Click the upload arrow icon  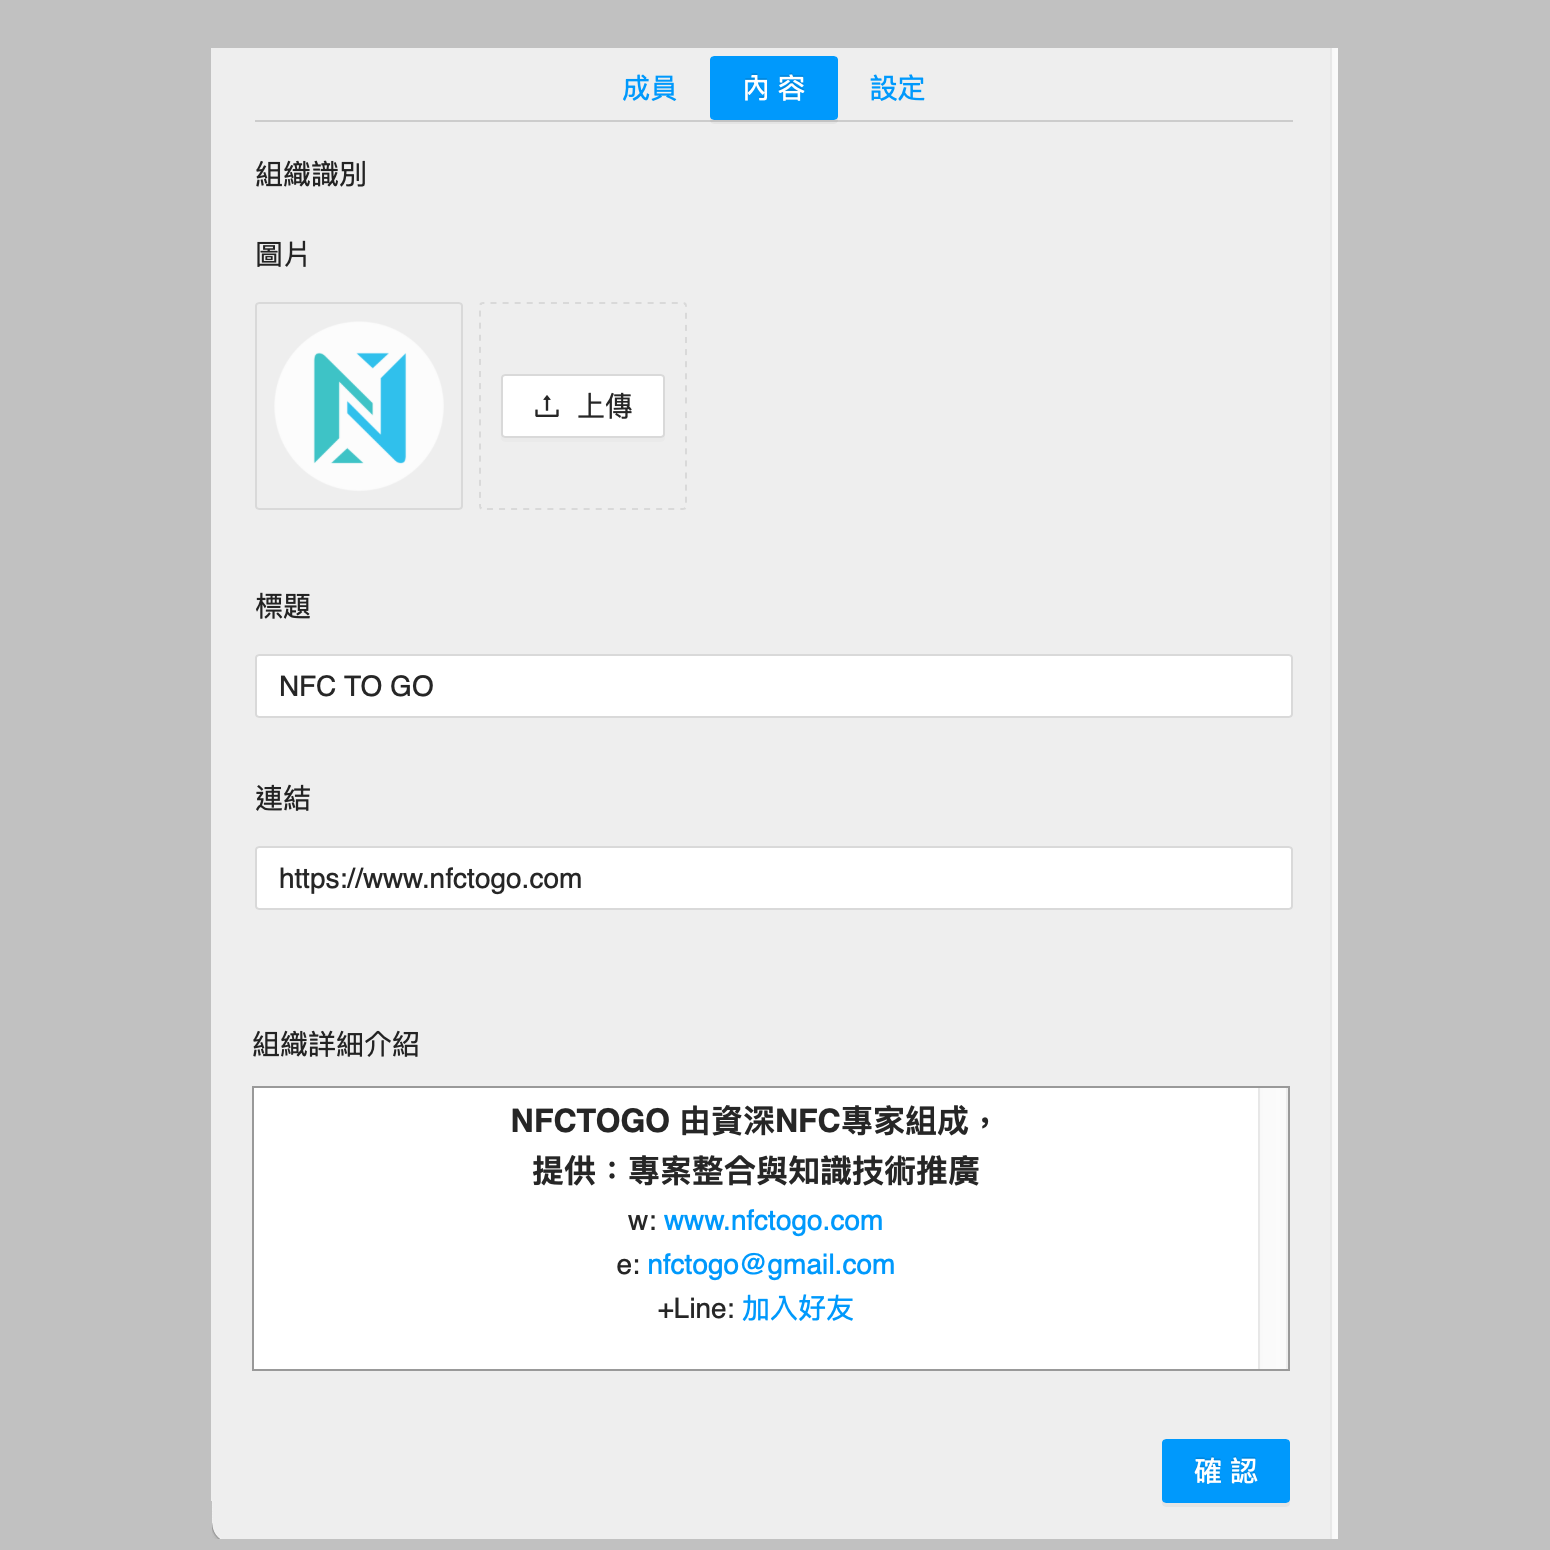click(546, 406)
